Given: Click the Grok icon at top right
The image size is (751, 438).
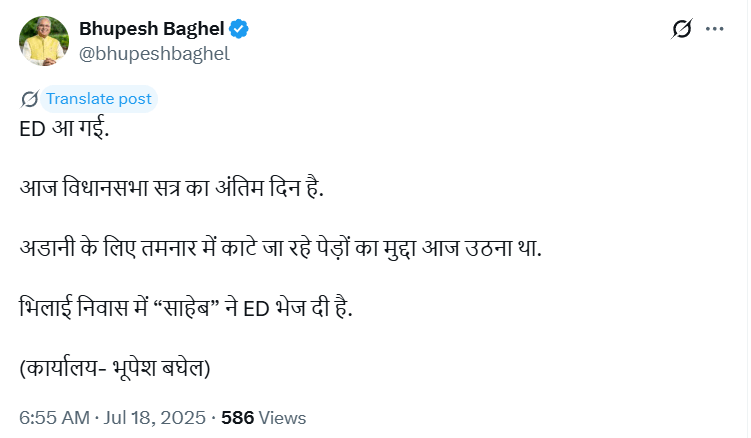Looking at the screenshot, I should click(x=682, y=30).
